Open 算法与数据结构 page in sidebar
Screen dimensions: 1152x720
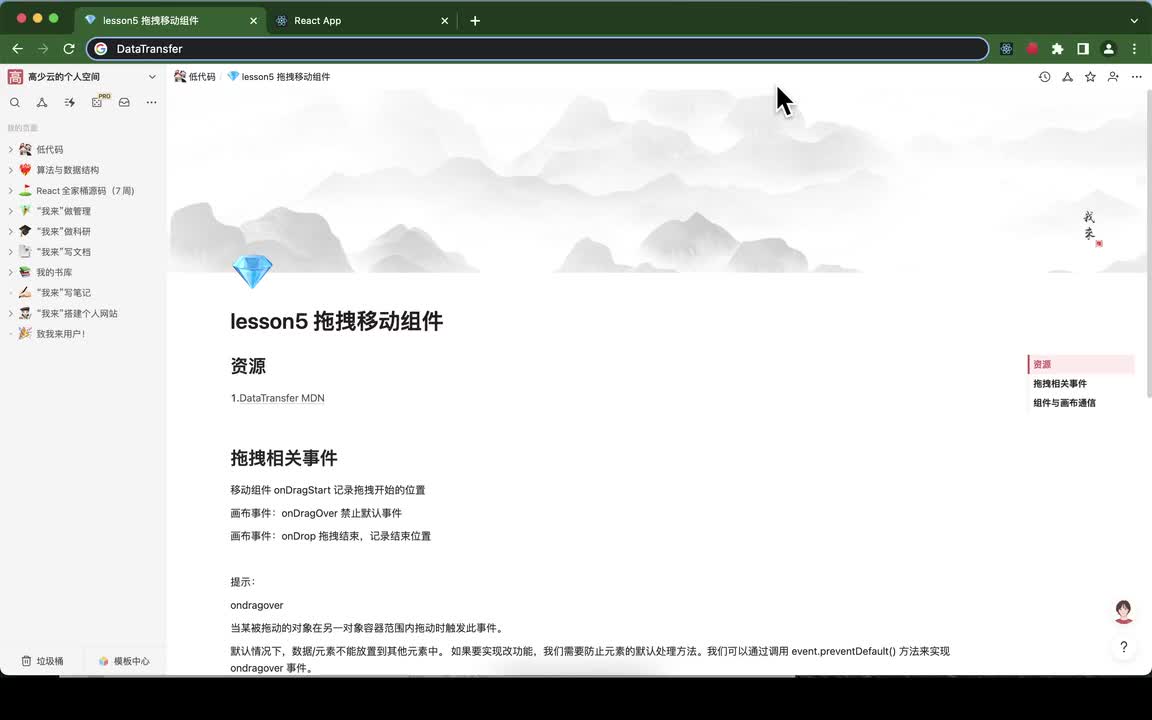tap(68, 170)
